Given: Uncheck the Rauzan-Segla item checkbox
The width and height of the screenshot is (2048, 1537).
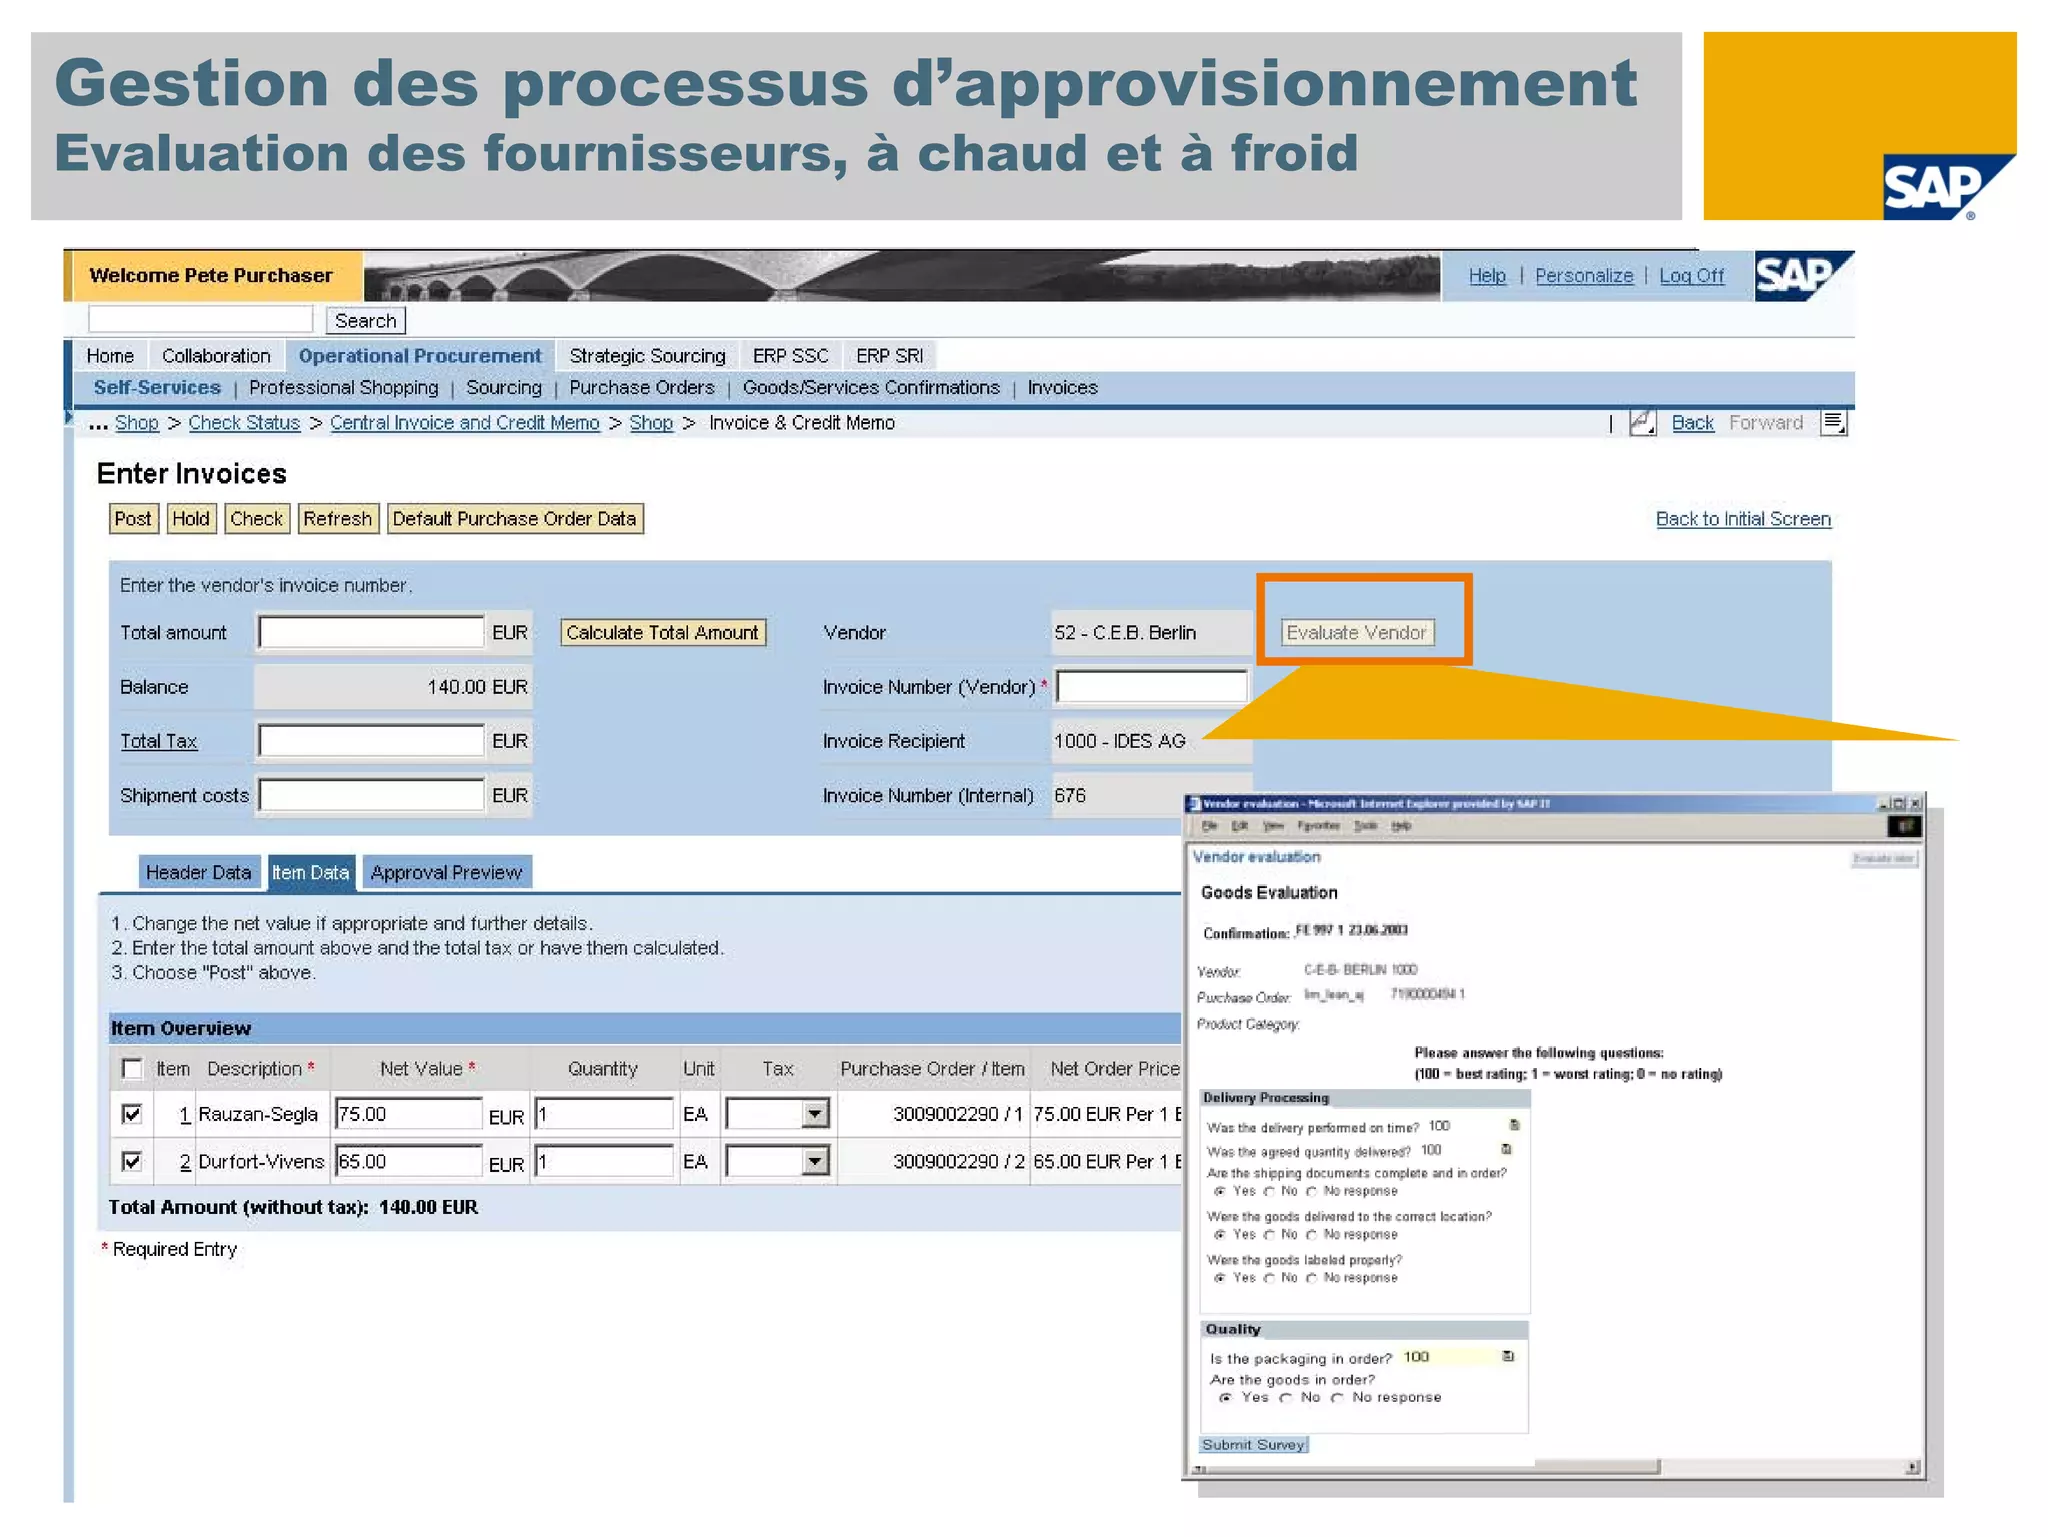Looking at the screenshot, I should click(x=132, y=1114).
